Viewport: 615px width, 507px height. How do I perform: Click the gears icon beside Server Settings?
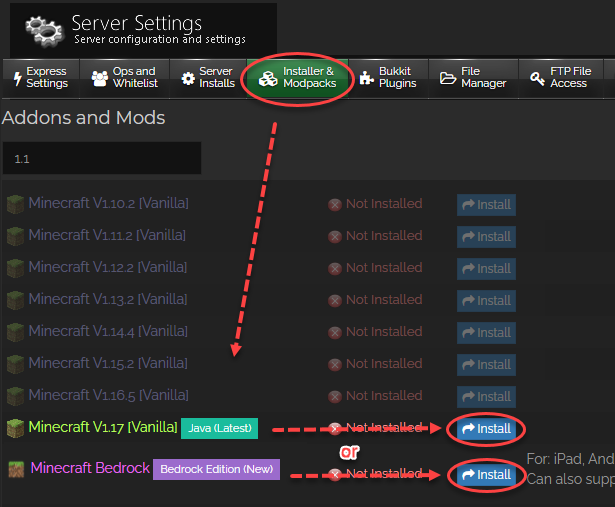[44, 31]
